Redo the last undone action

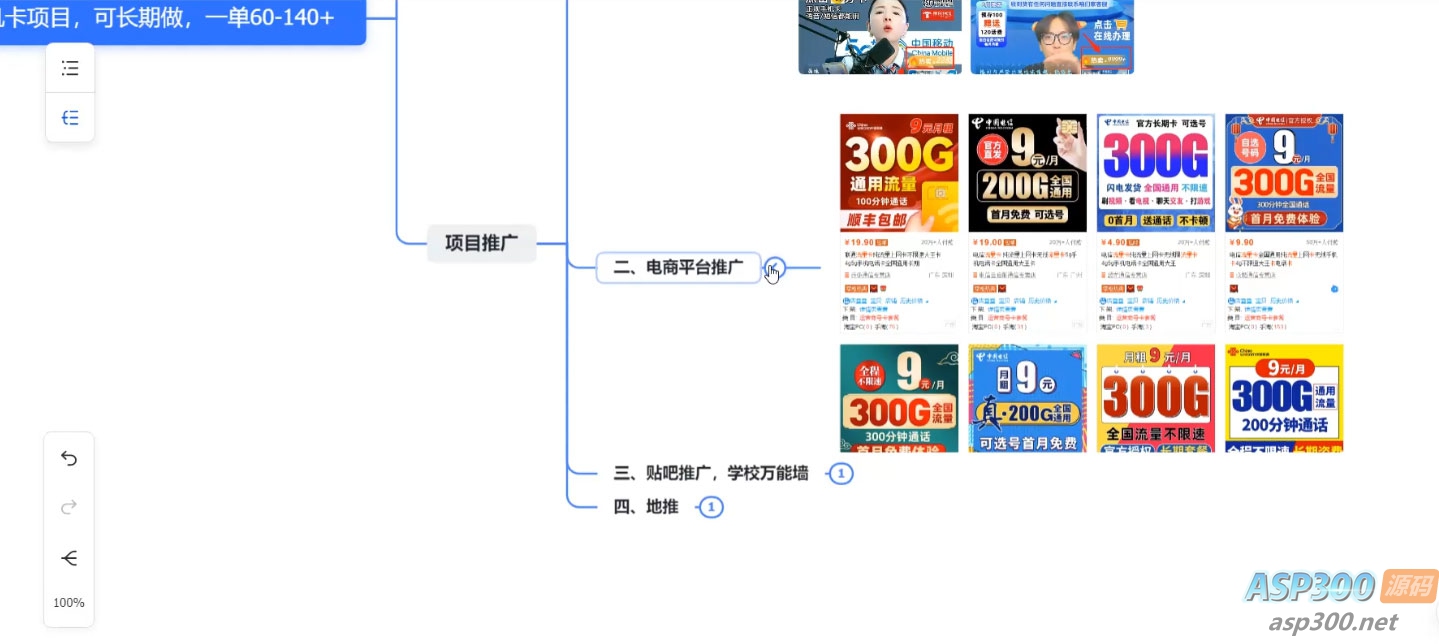[69, 507]
